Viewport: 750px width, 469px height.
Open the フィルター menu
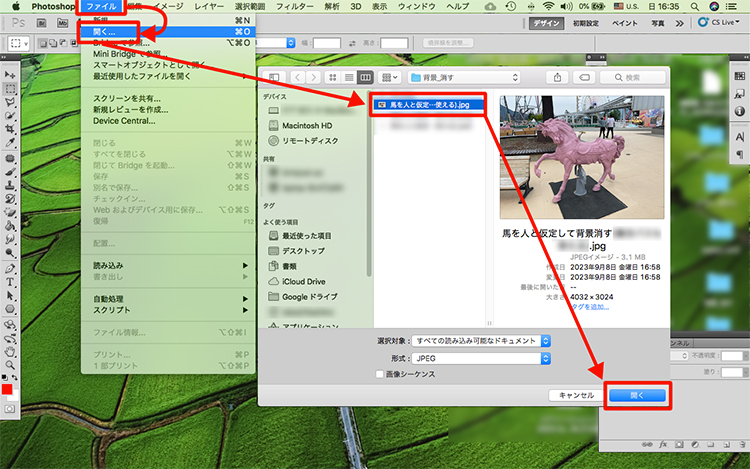click(x=295, y=7)
